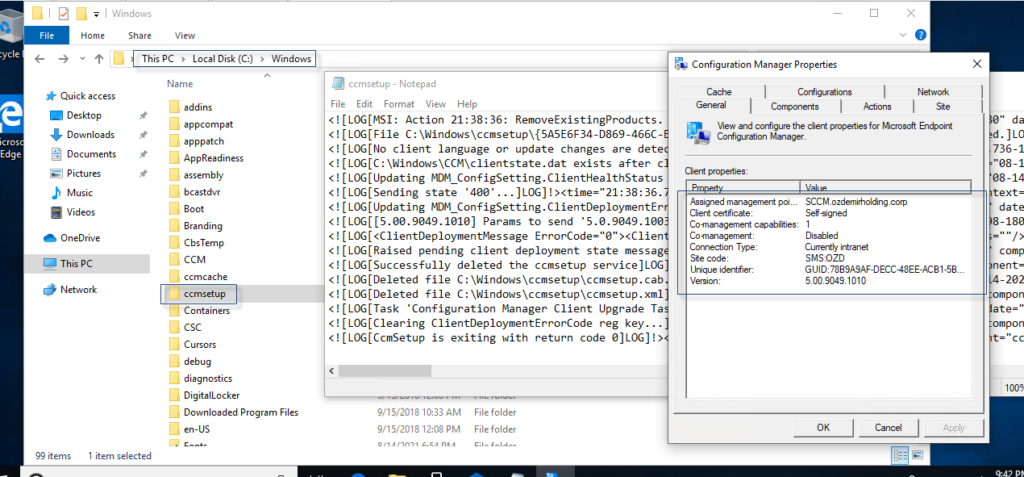
Task: Switch to the Cache tab
Action: click(x=719, y=92)
